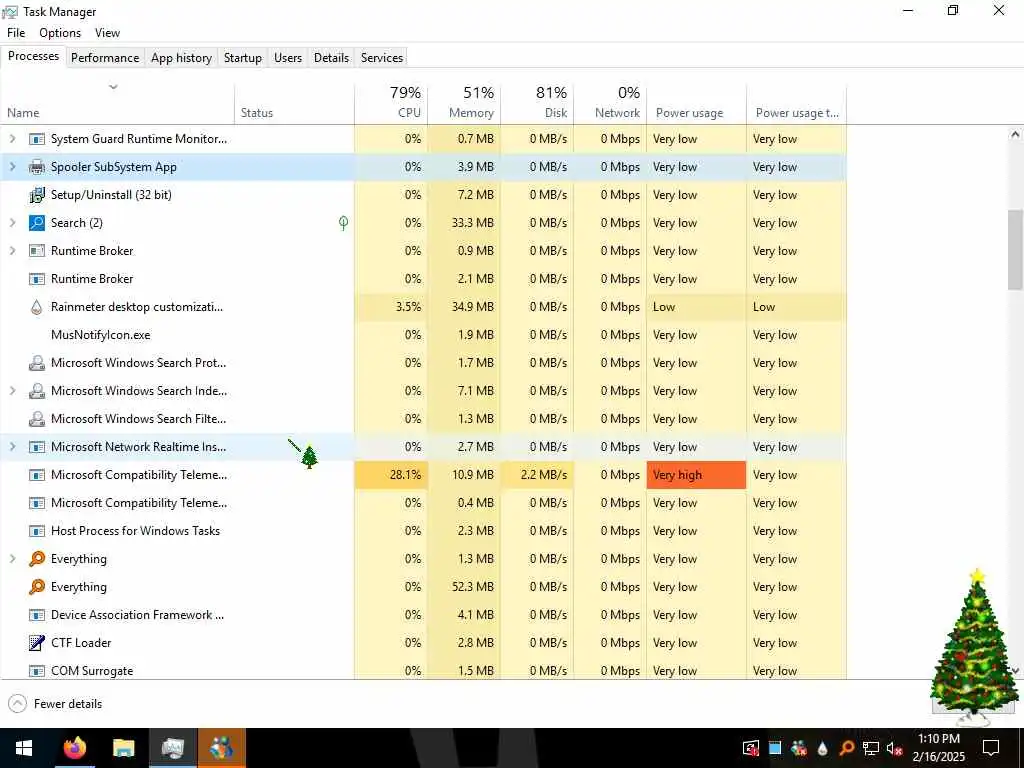
Task: Click the scrollbar up arrow
Action: pyautogui.click(x=1015, y=135)
